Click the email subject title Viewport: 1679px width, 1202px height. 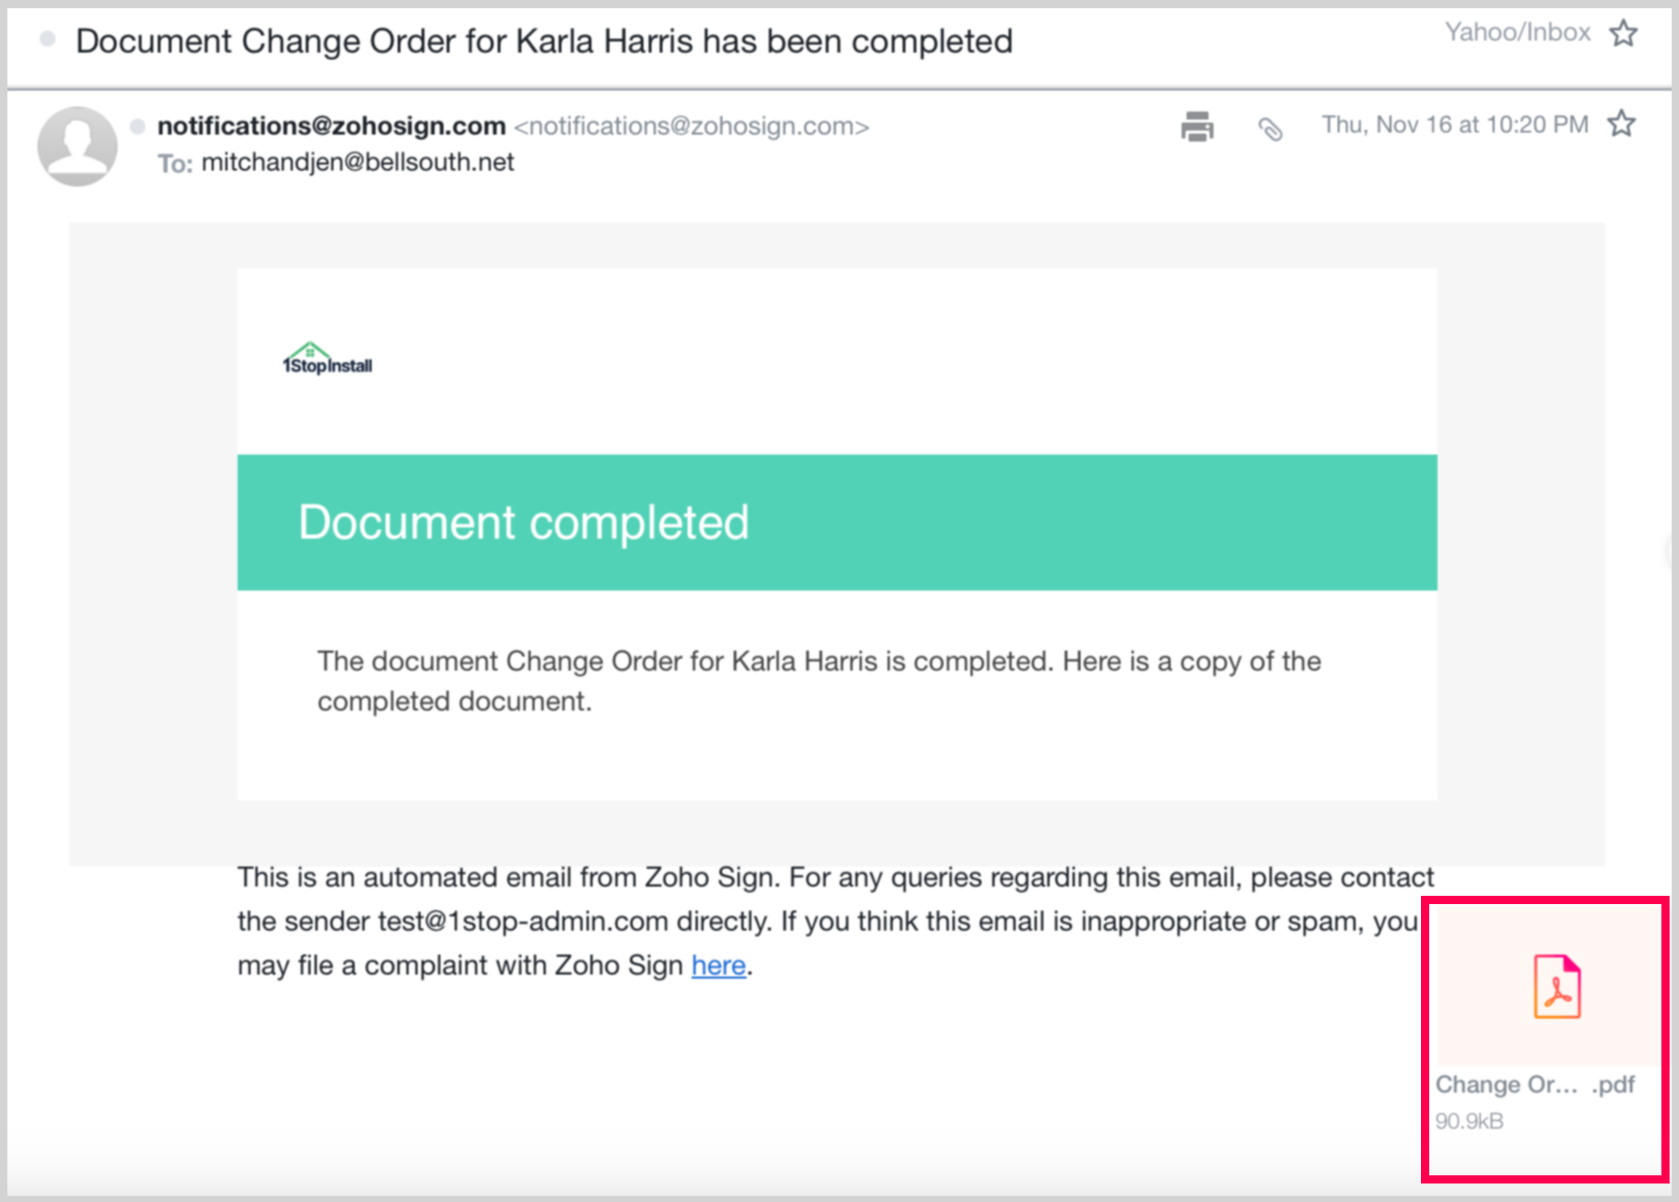pos(544,41)
